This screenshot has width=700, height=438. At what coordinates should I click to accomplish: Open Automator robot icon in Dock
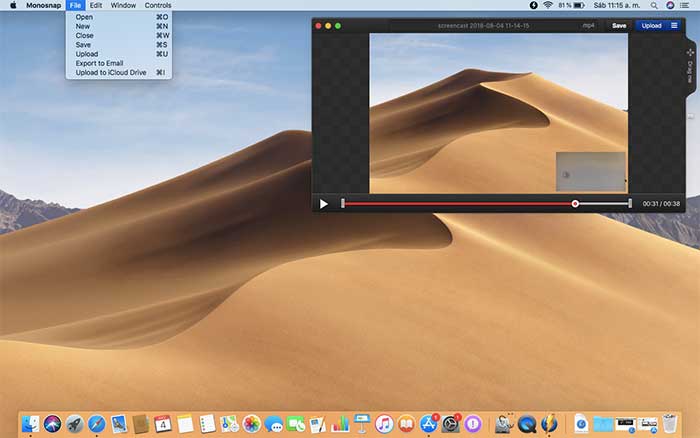tap(504, 424)
